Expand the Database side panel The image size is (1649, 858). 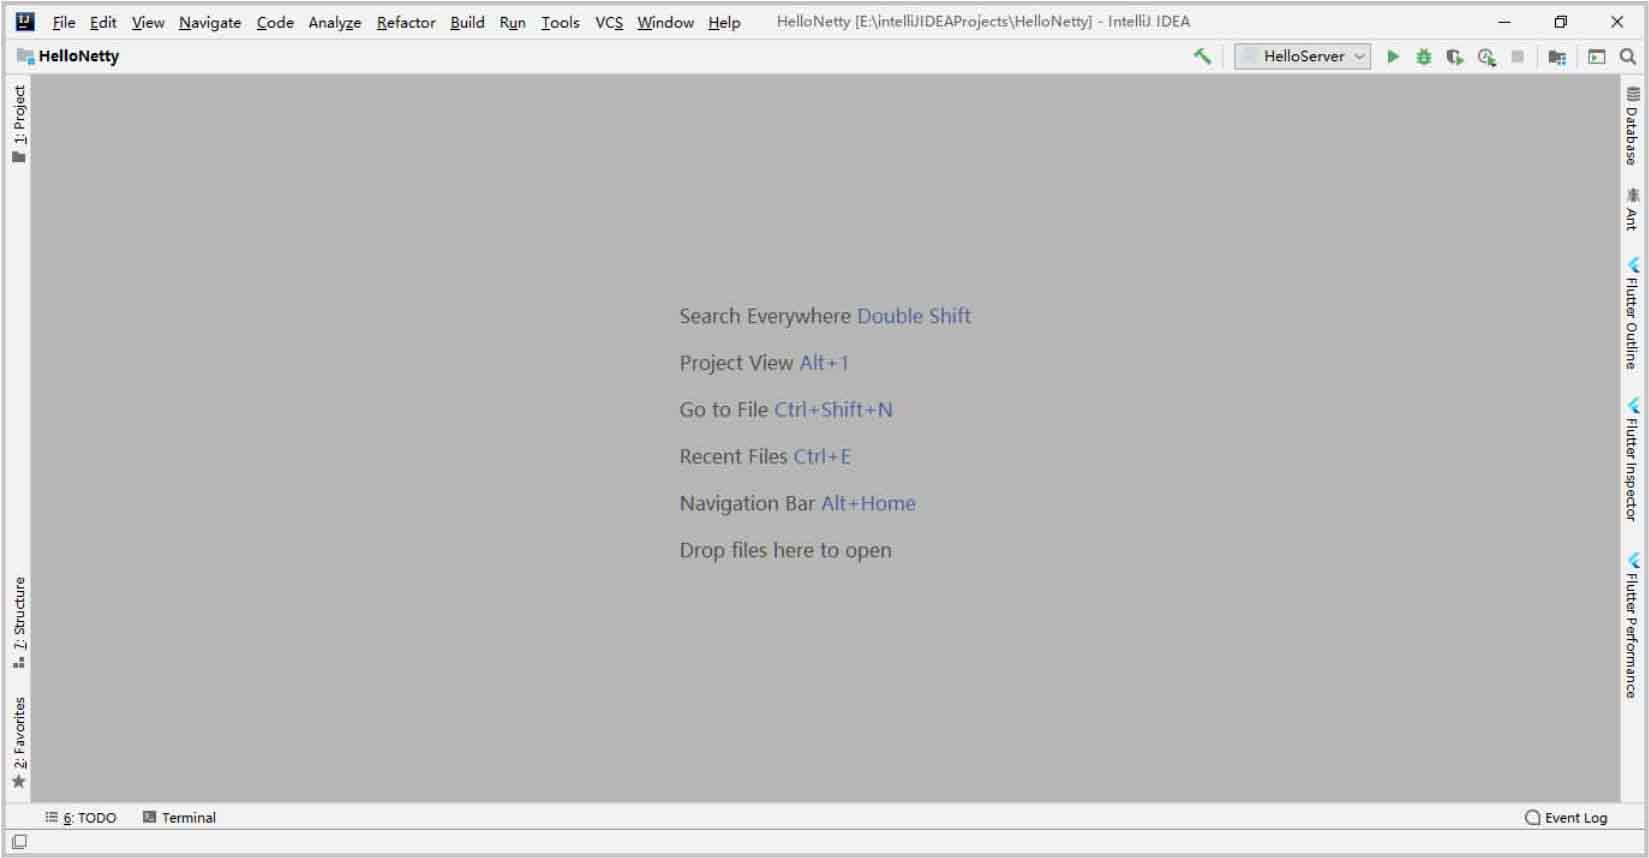(1632, 127)
